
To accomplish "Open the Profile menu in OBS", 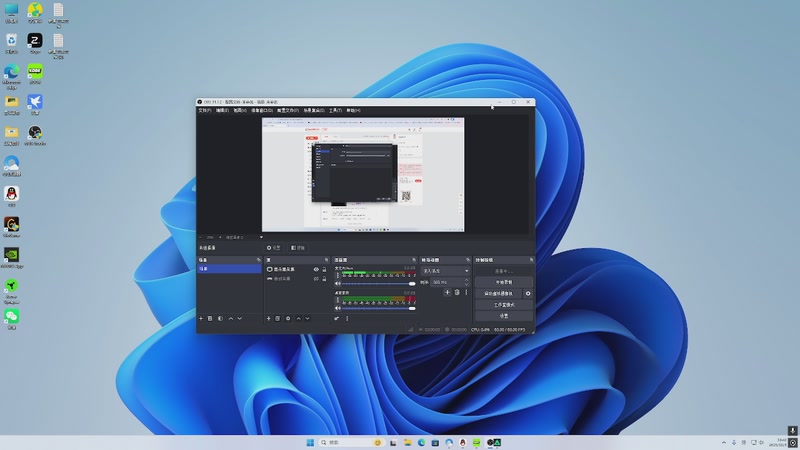I will pyautogui.click(x=287, y=110).
